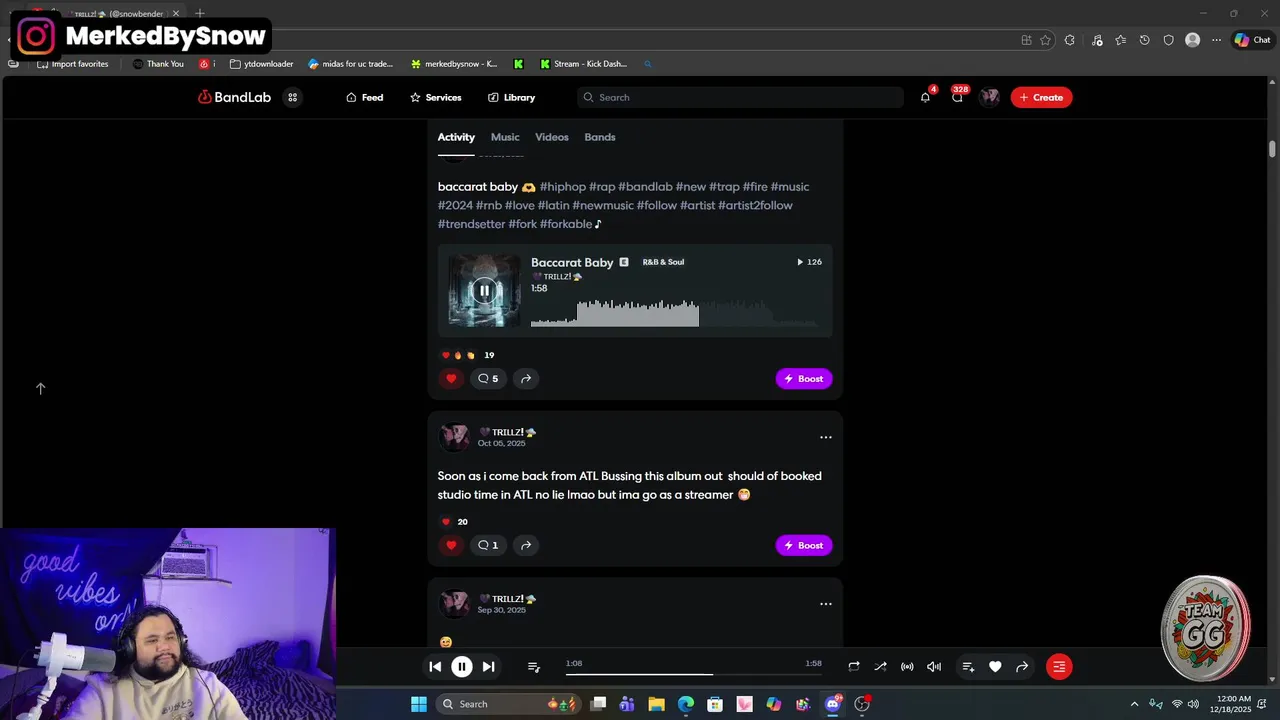1280x720 pixels.
Task: Open the profile avatar menu
Action: pyautogui.click(x=989, y=97)
